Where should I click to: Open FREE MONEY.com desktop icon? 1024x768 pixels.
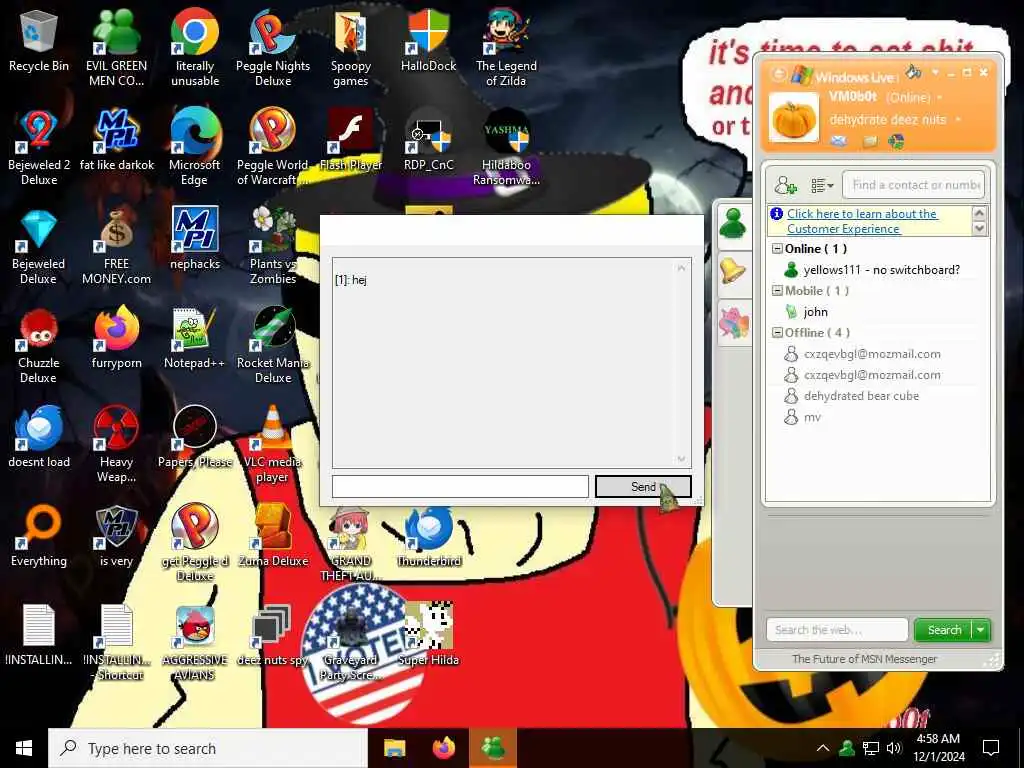(x=116, y=246)
